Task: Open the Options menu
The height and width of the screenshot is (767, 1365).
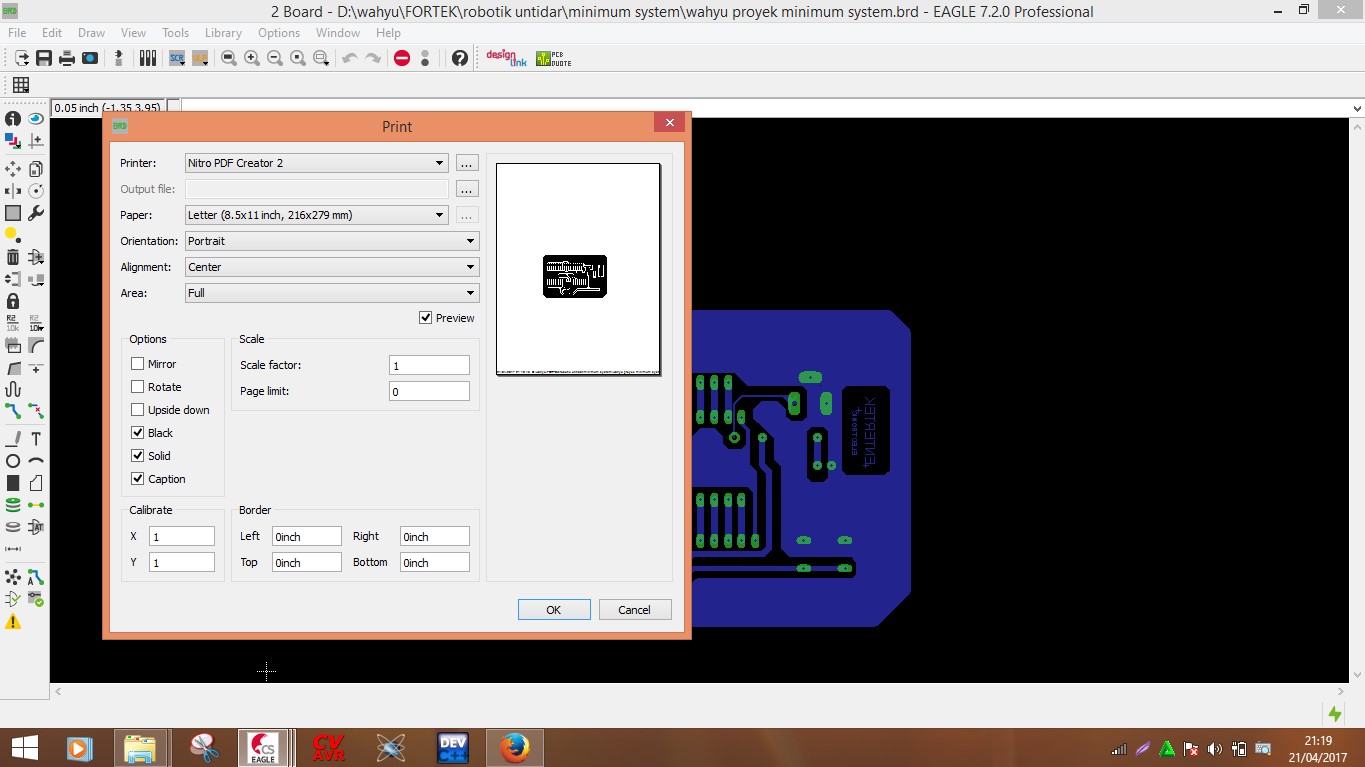Action: tap(278, 32)
